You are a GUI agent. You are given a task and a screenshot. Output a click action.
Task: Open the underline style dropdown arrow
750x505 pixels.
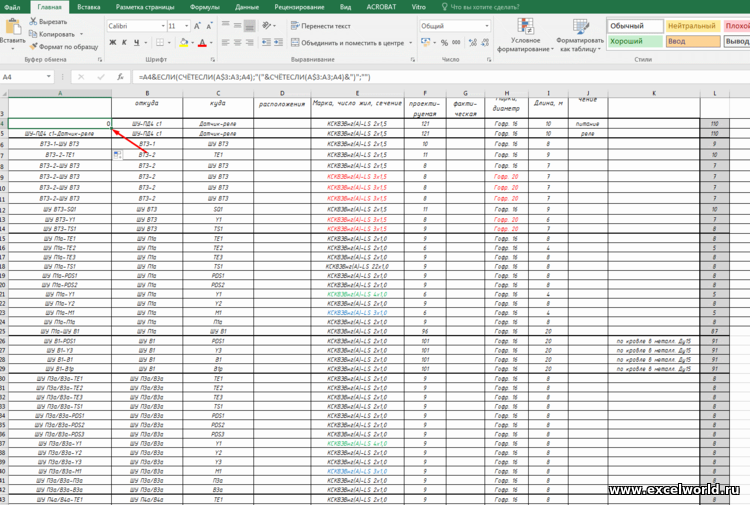click(x=145, y=43)
